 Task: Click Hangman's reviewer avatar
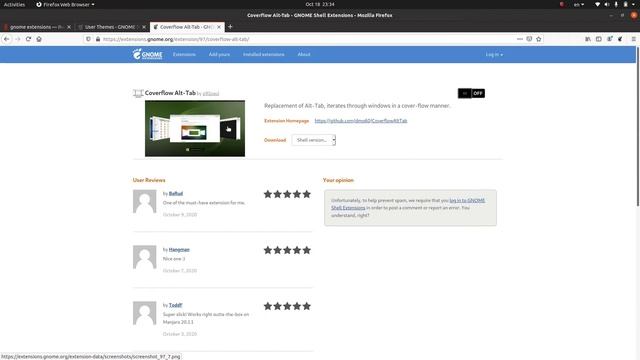tap(144, 257)
